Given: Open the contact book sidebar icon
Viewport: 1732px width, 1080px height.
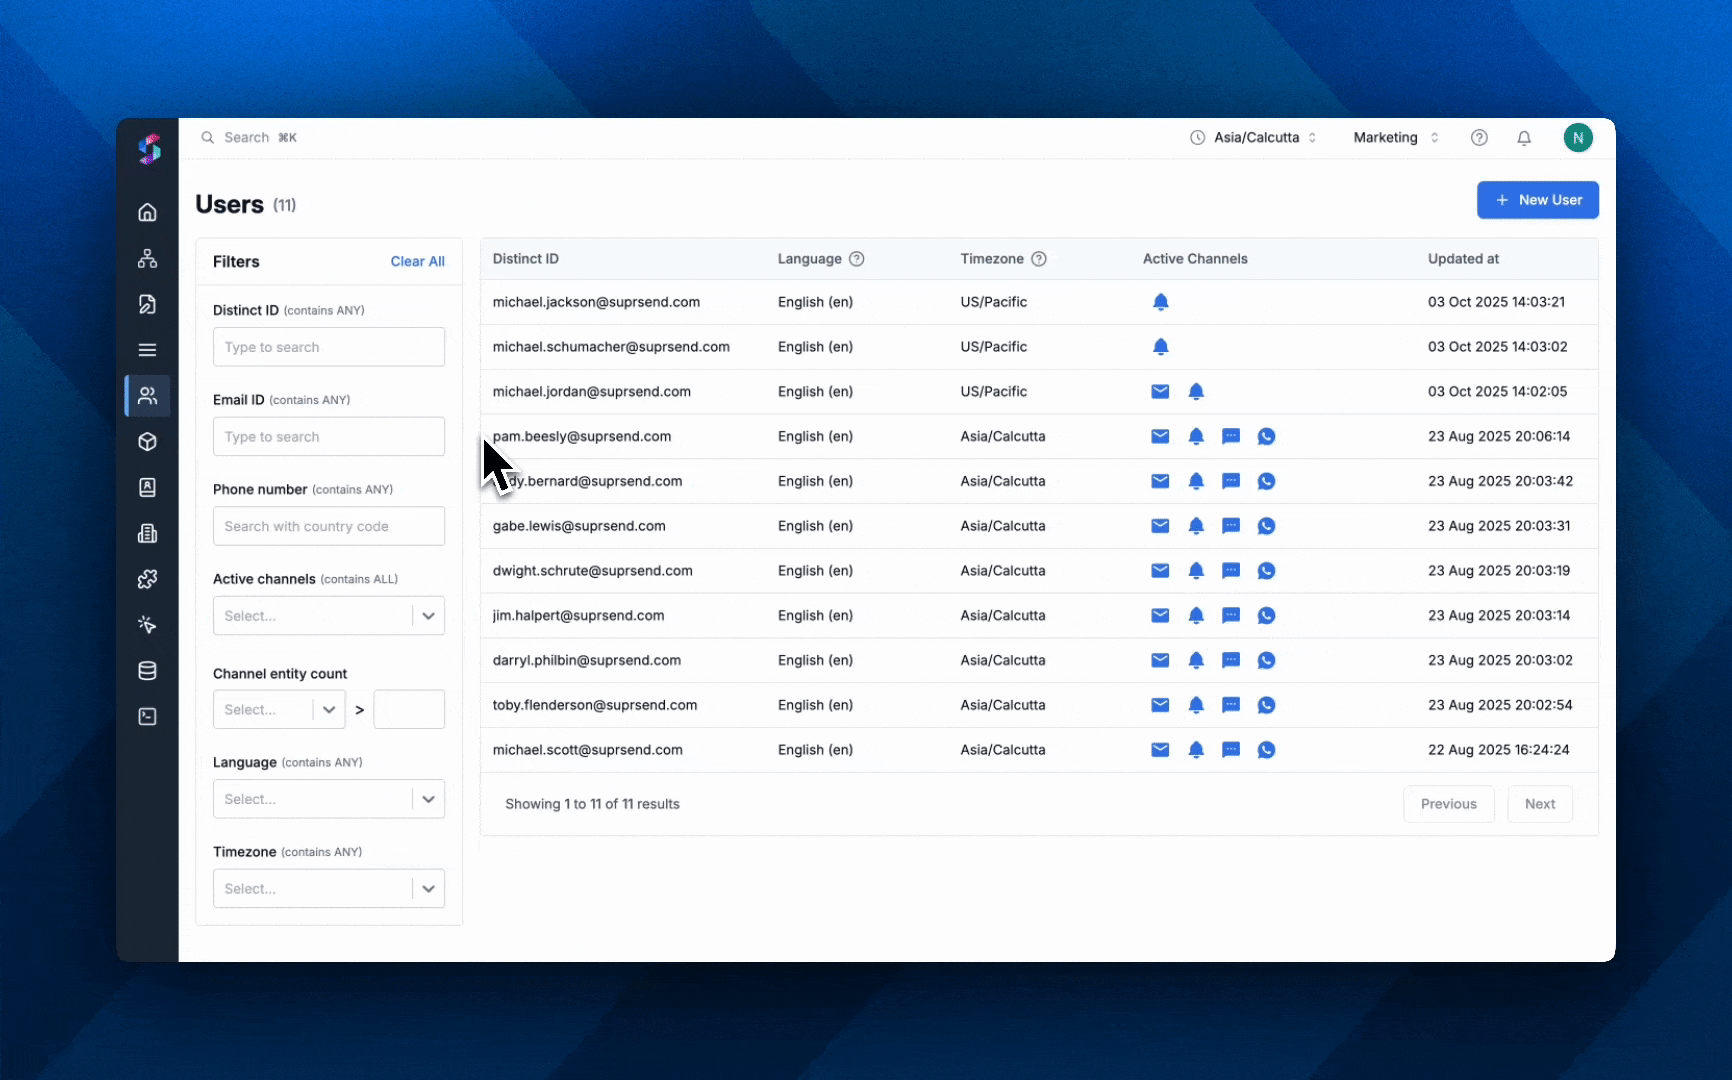Looking at the screenshot, I should coord(147,487).
